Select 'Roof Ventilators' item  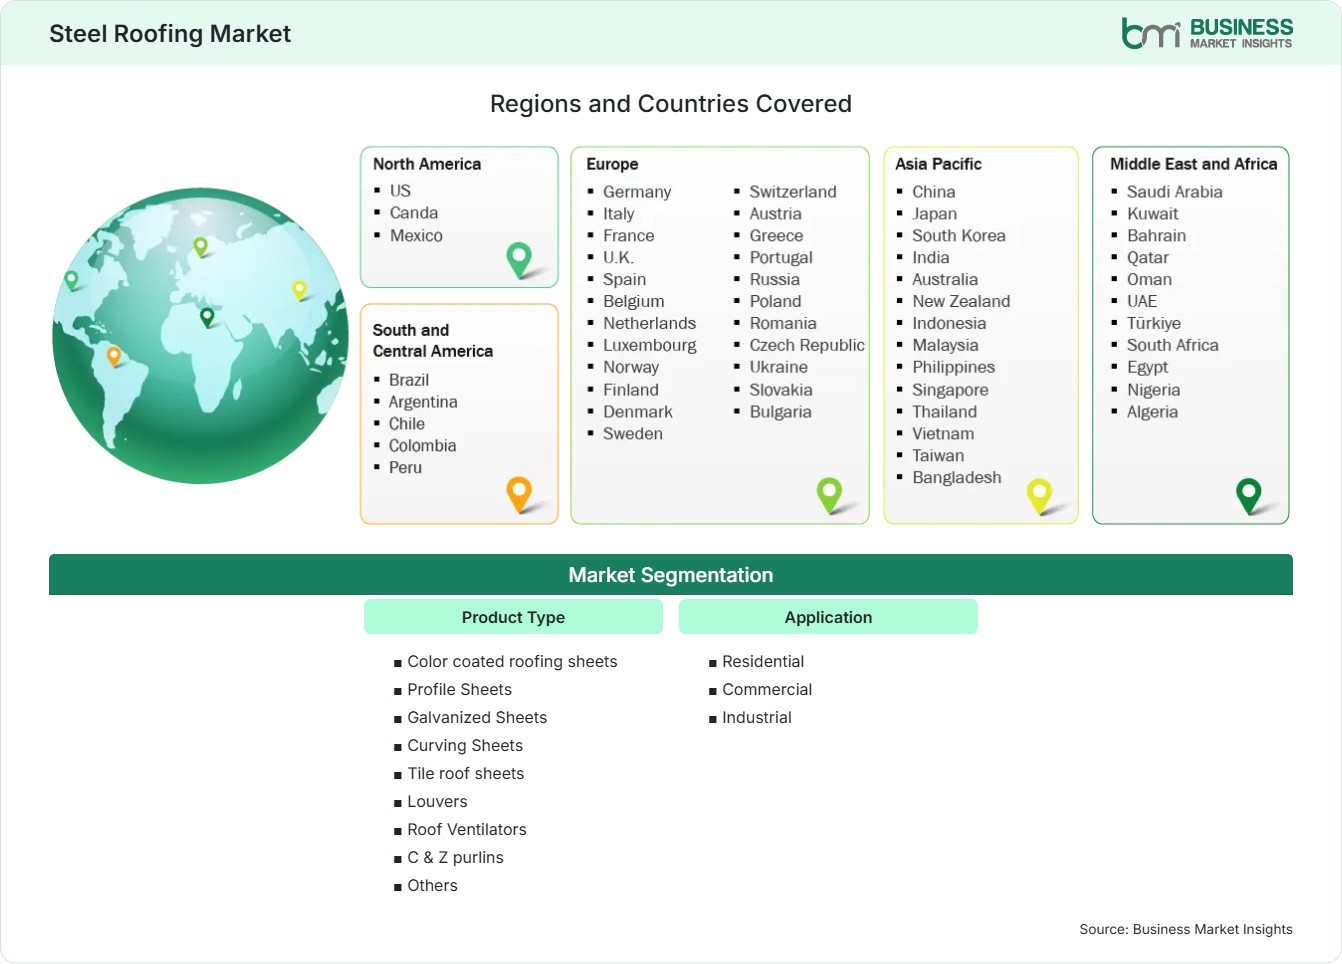[x=466, y=829]
